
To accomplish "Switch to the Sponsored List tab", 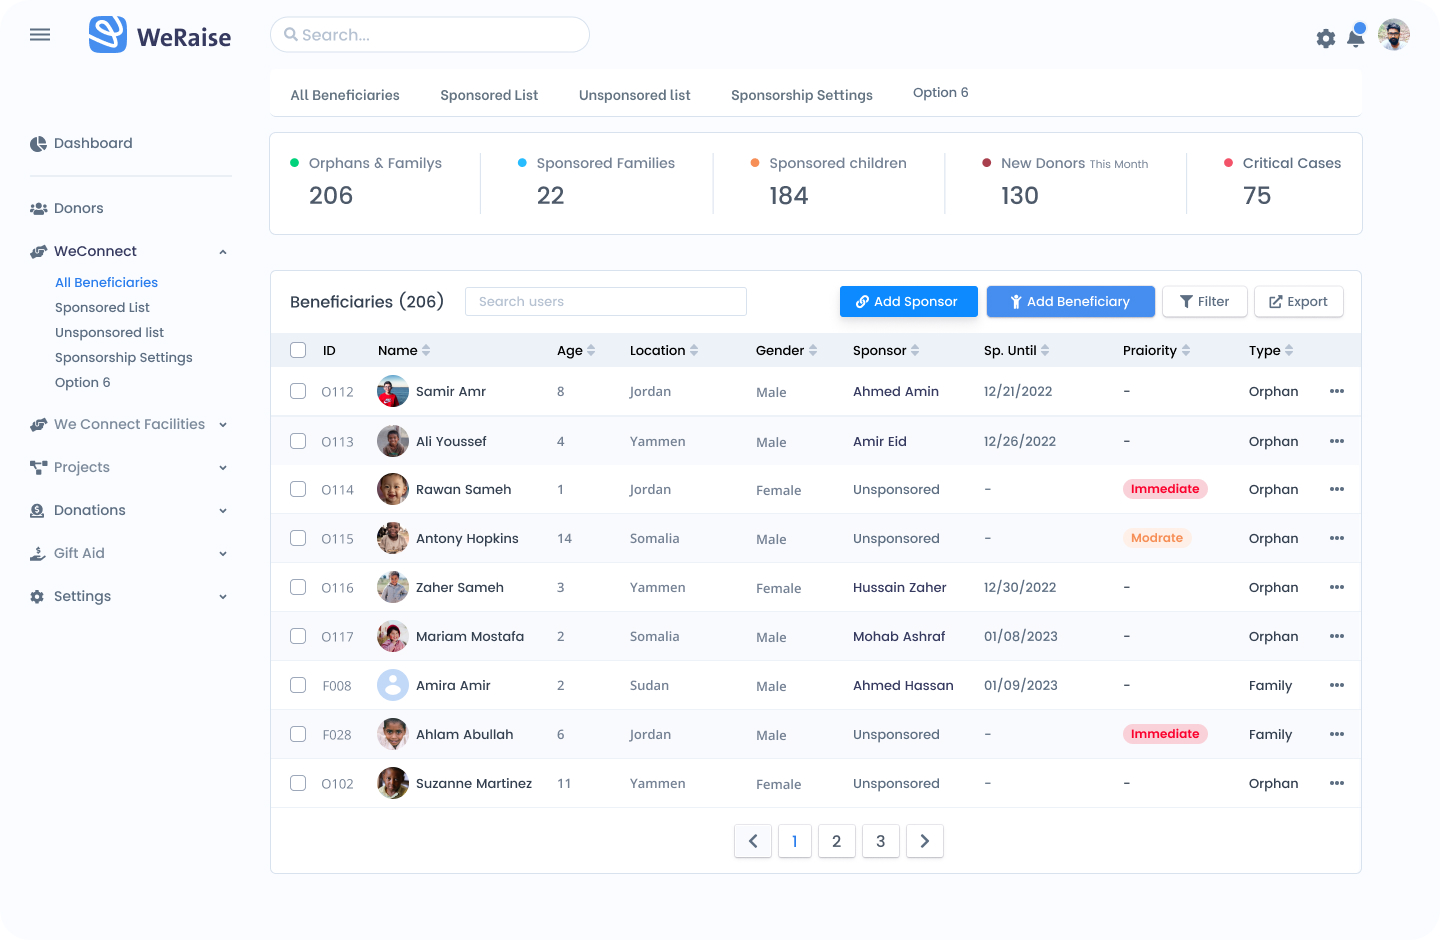I will tap(489, 95).
